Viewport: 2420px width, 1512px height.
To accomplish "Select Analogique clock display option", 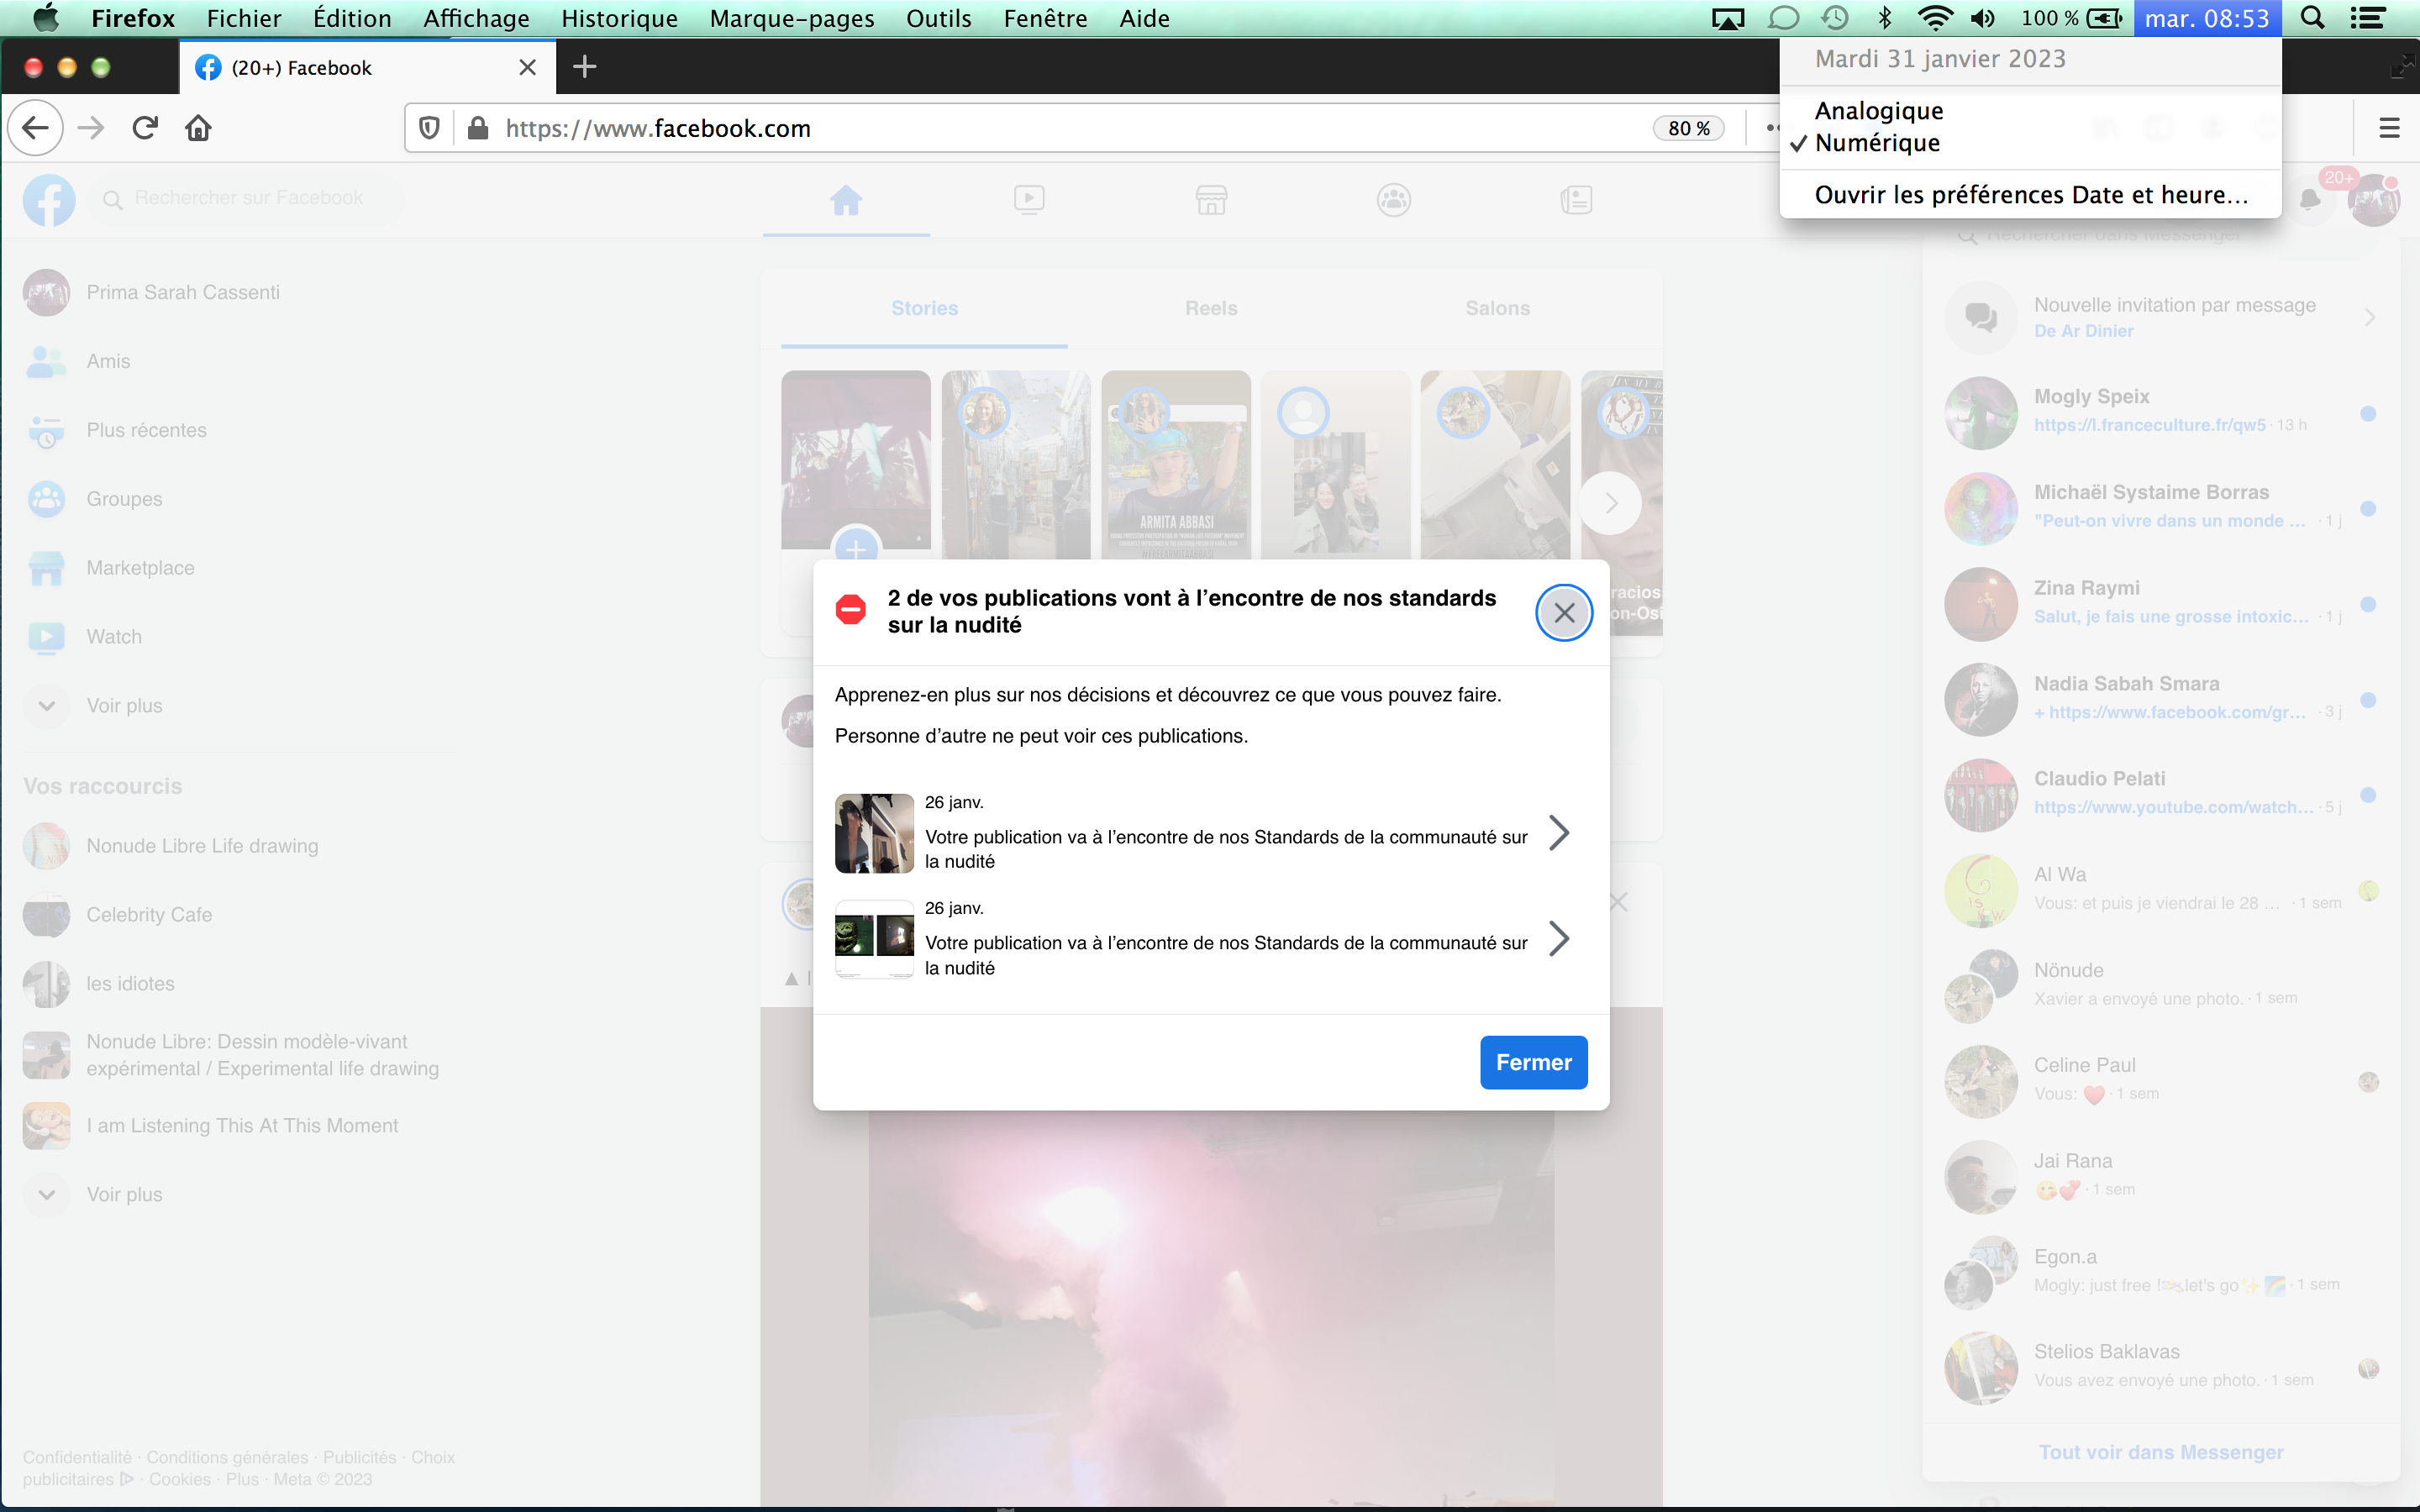I will coord(1879,111).
